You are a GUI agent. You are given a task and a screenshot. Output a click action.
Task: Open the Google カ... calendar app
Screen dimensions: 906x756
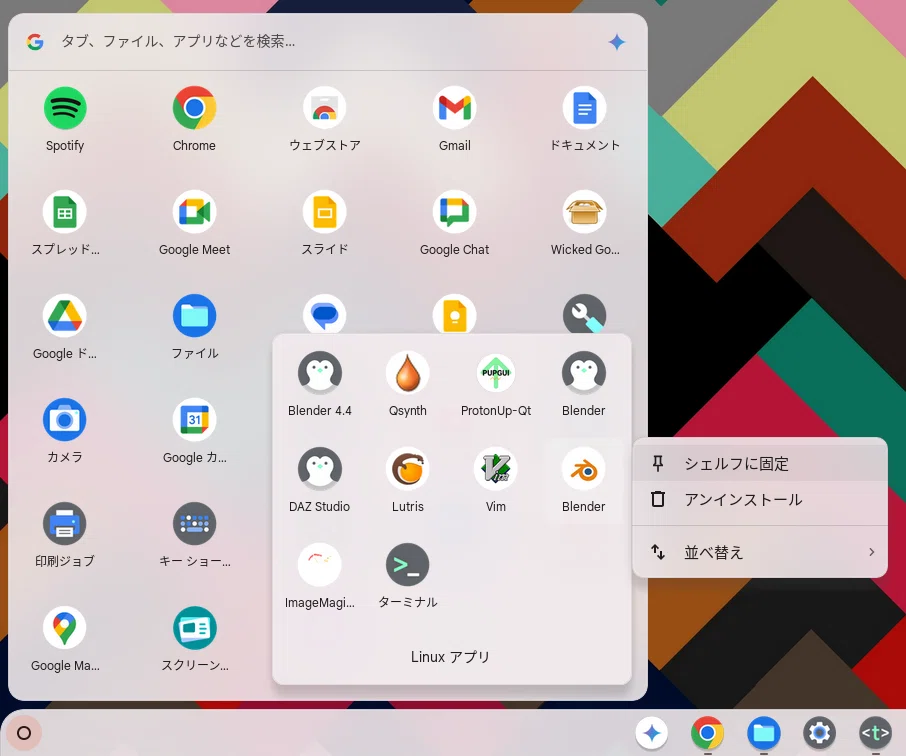[x=195, y=420]
